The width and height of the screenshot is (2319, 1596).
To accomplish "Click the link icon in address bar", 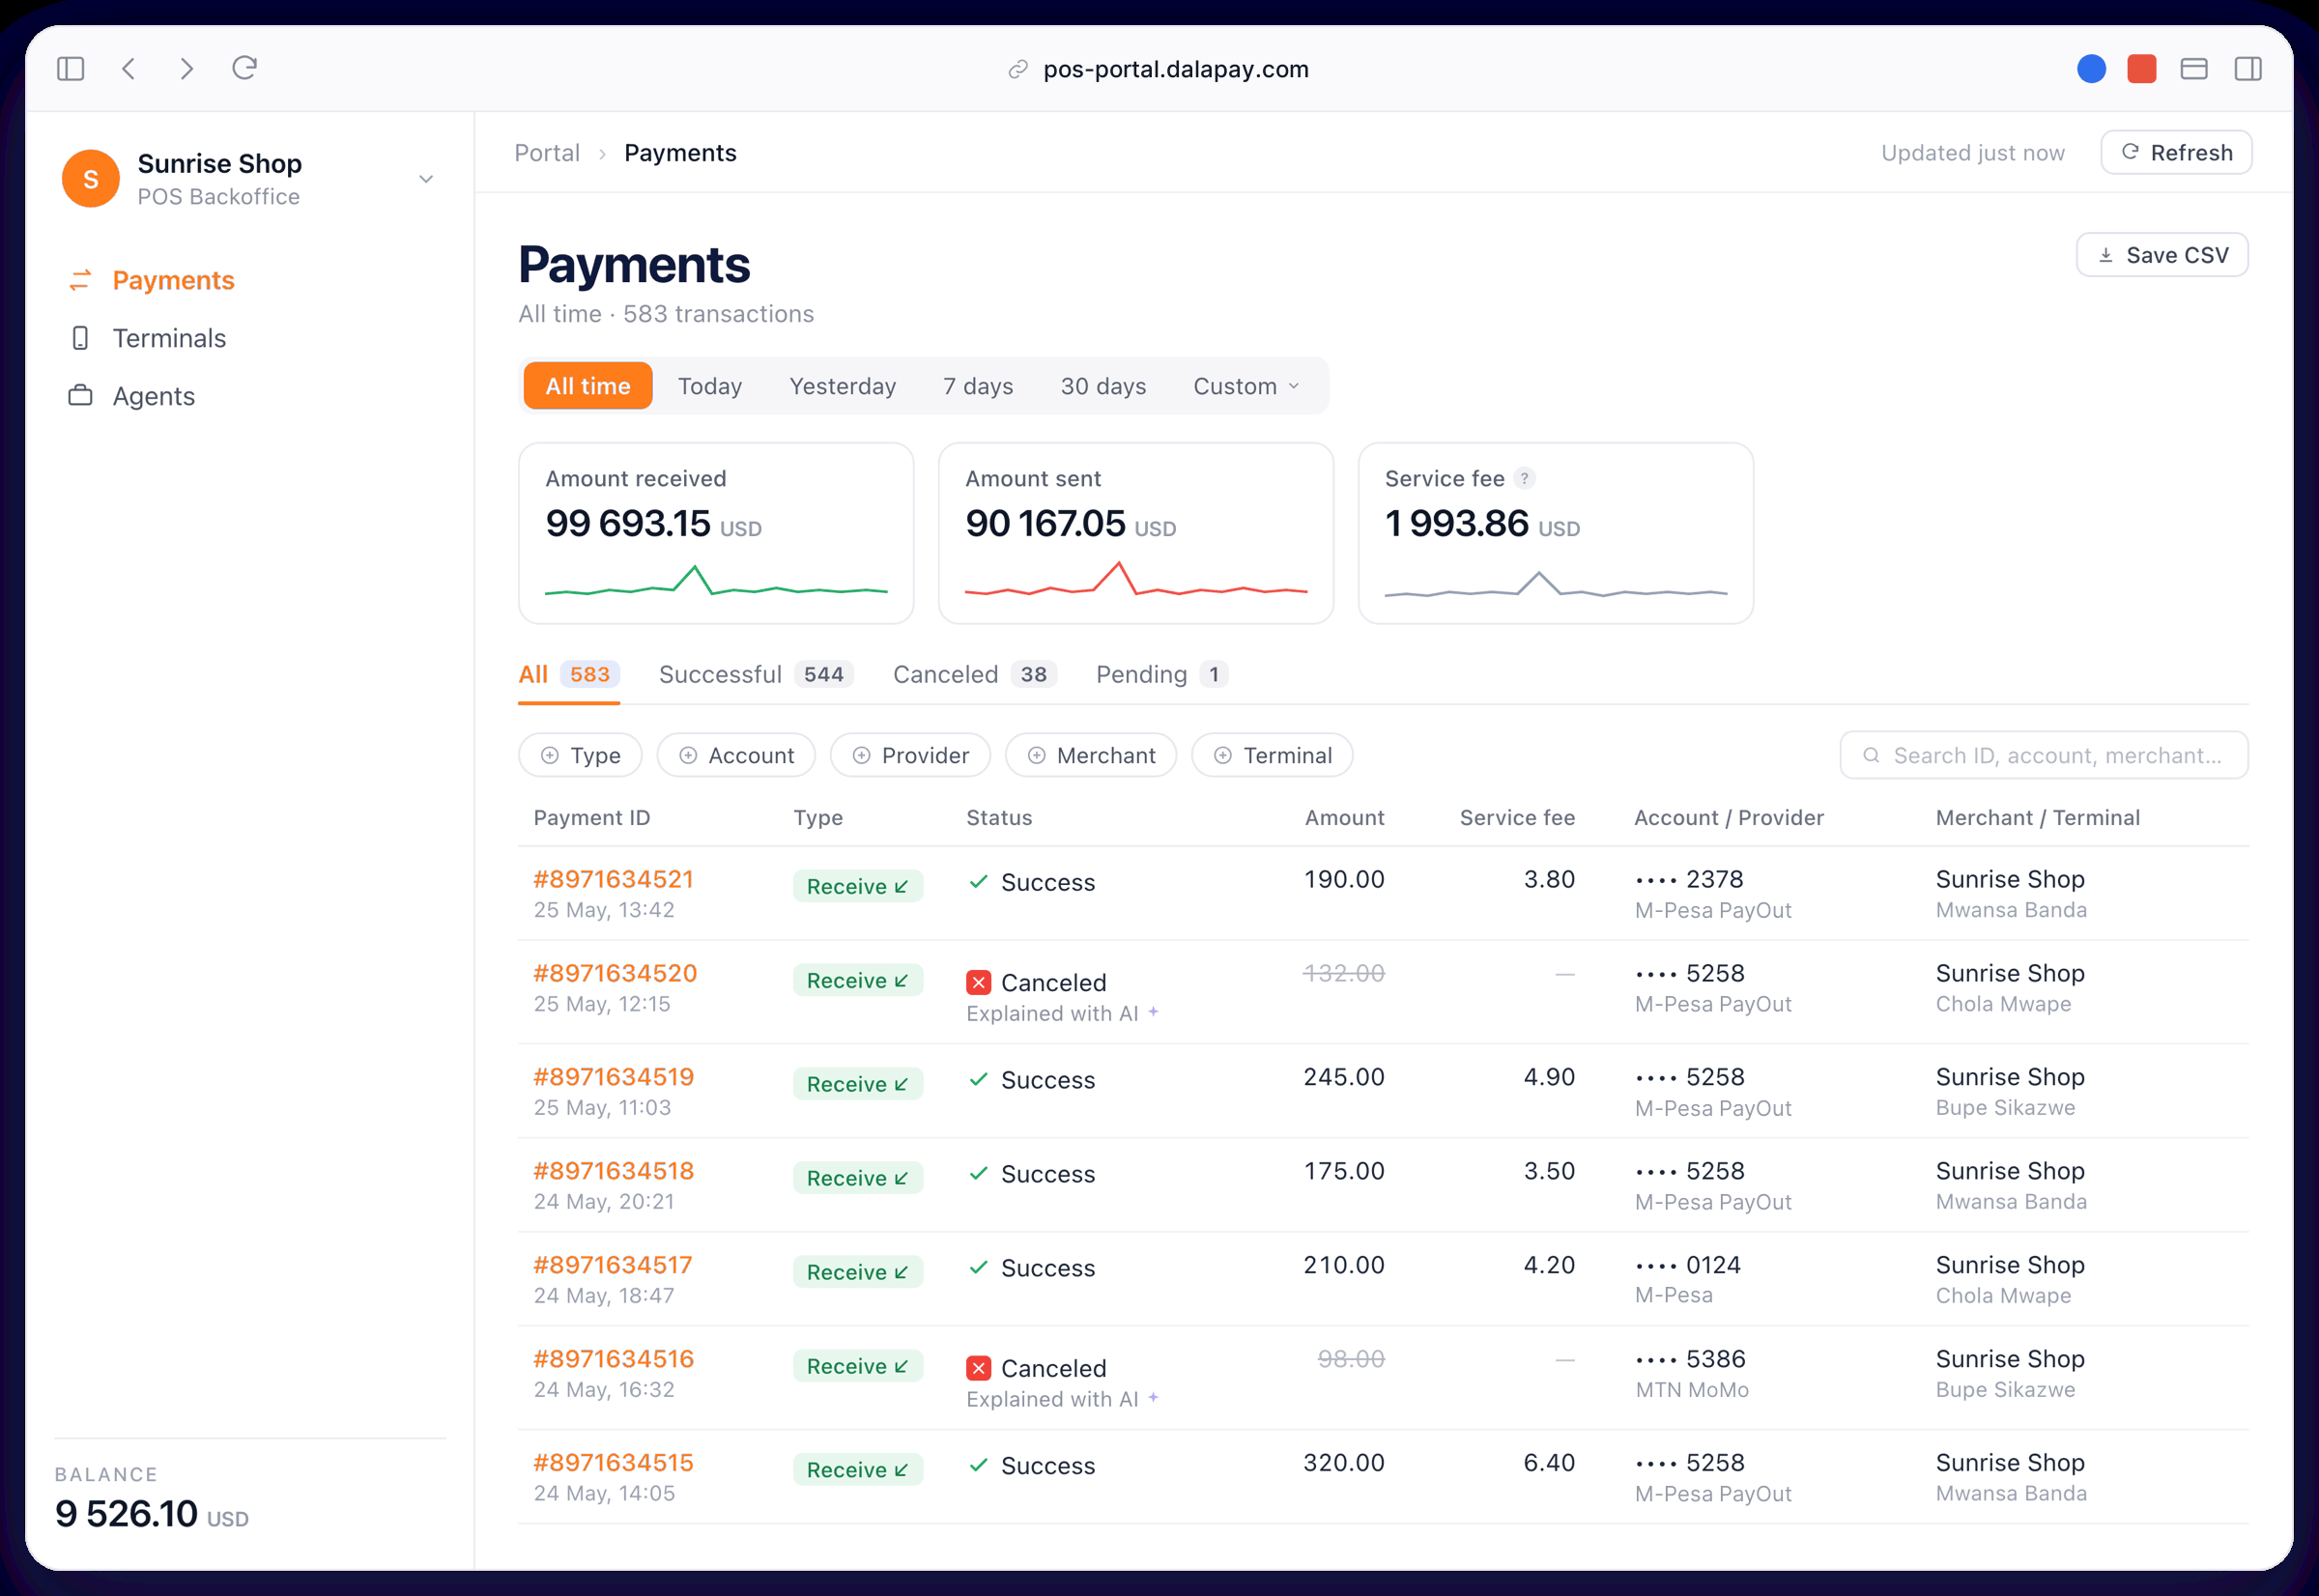I will (x=1018, y=69).
